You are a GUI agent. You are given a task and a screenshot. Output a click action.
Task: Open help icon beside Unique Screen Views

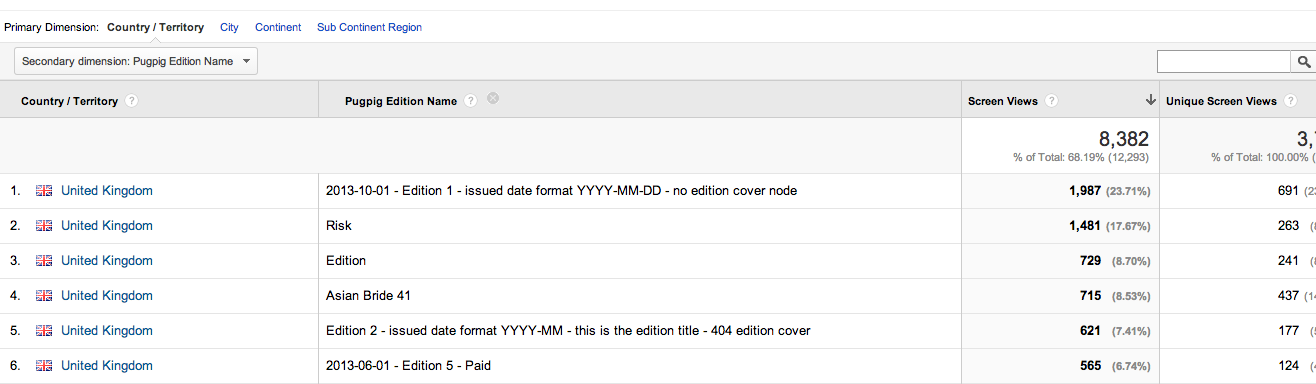click(x=1291, y=101)
